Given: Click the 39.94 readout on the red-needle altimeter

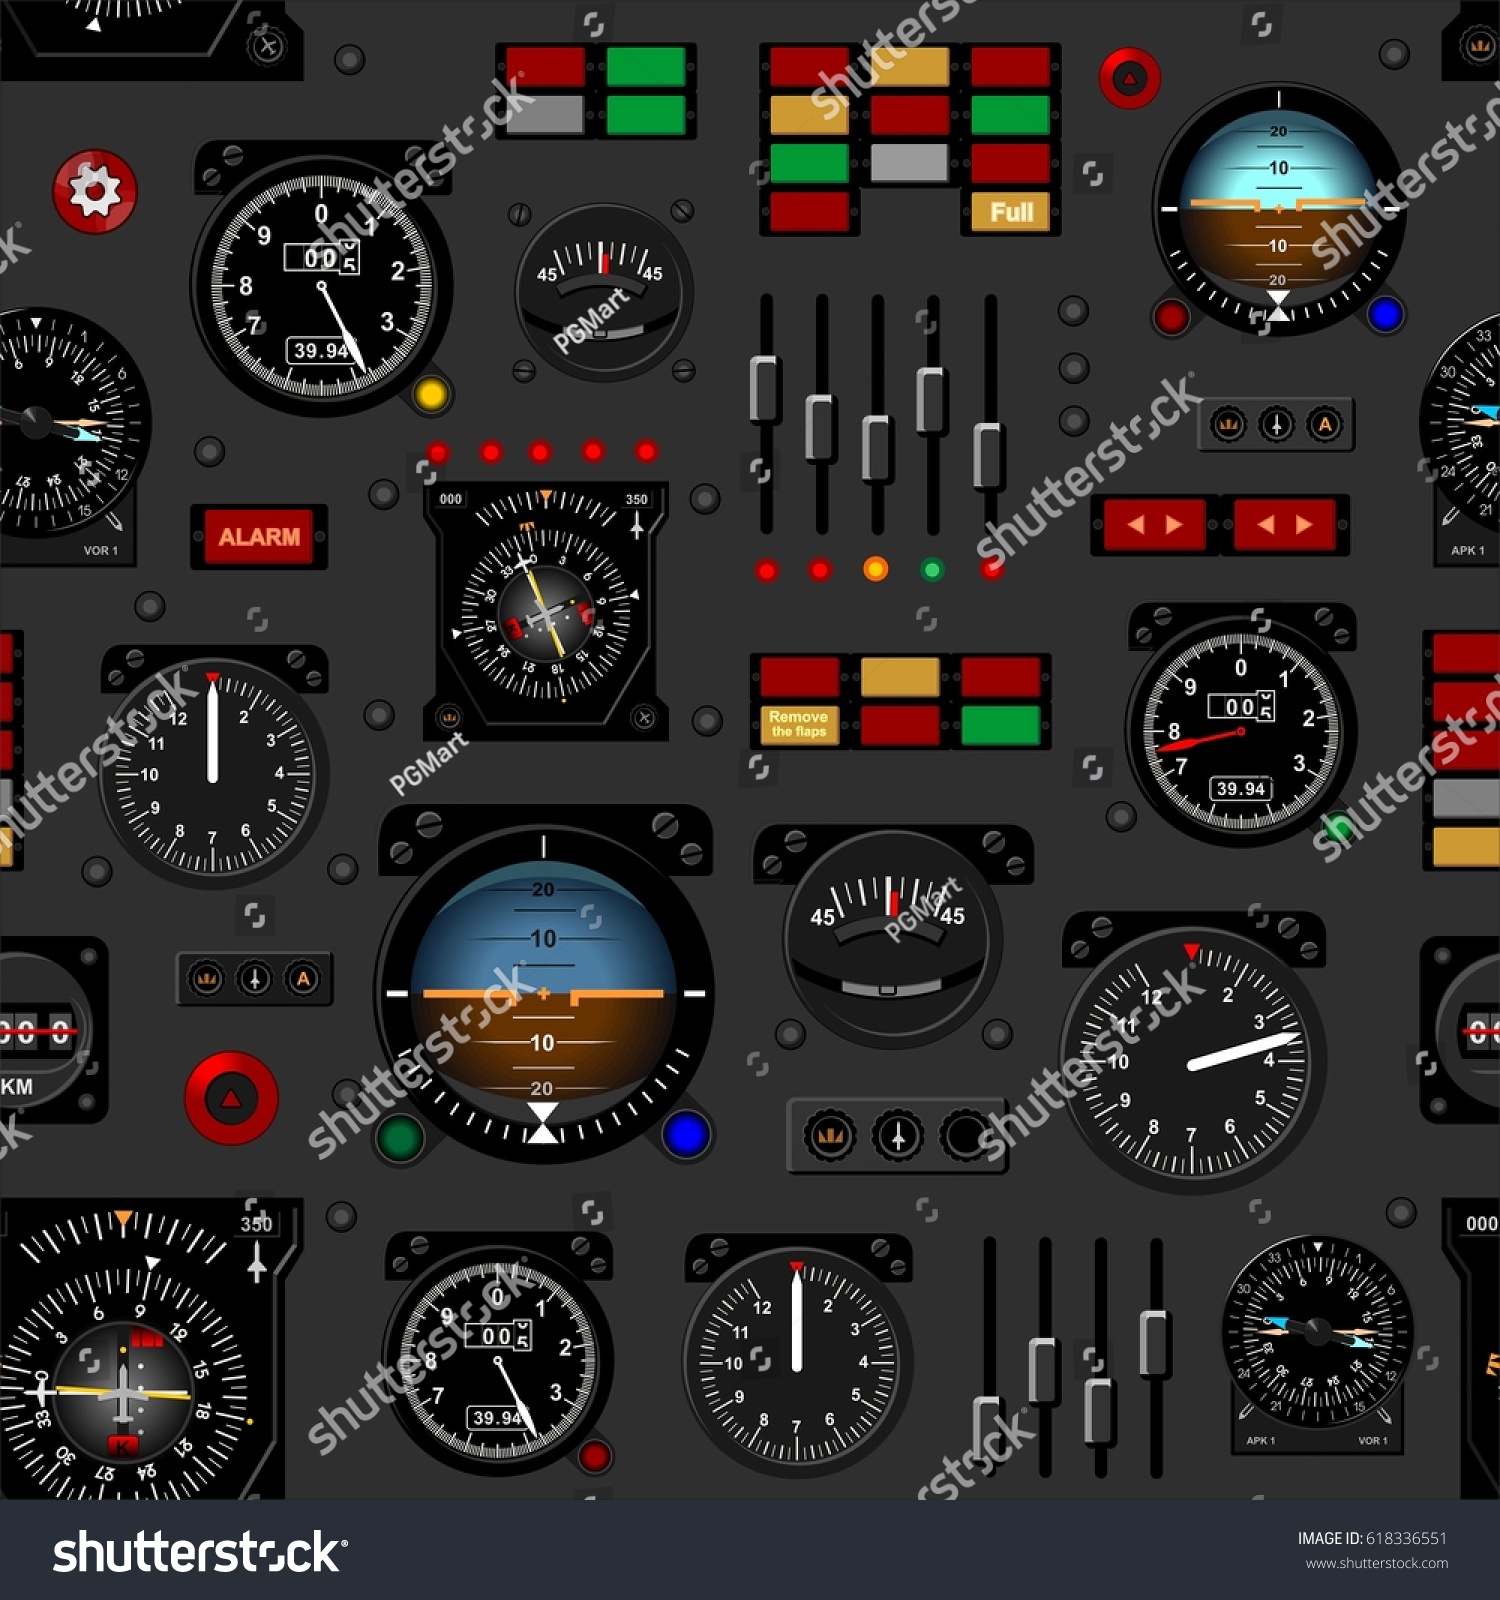Looking at the screenshot, I should pos(1241,789).
